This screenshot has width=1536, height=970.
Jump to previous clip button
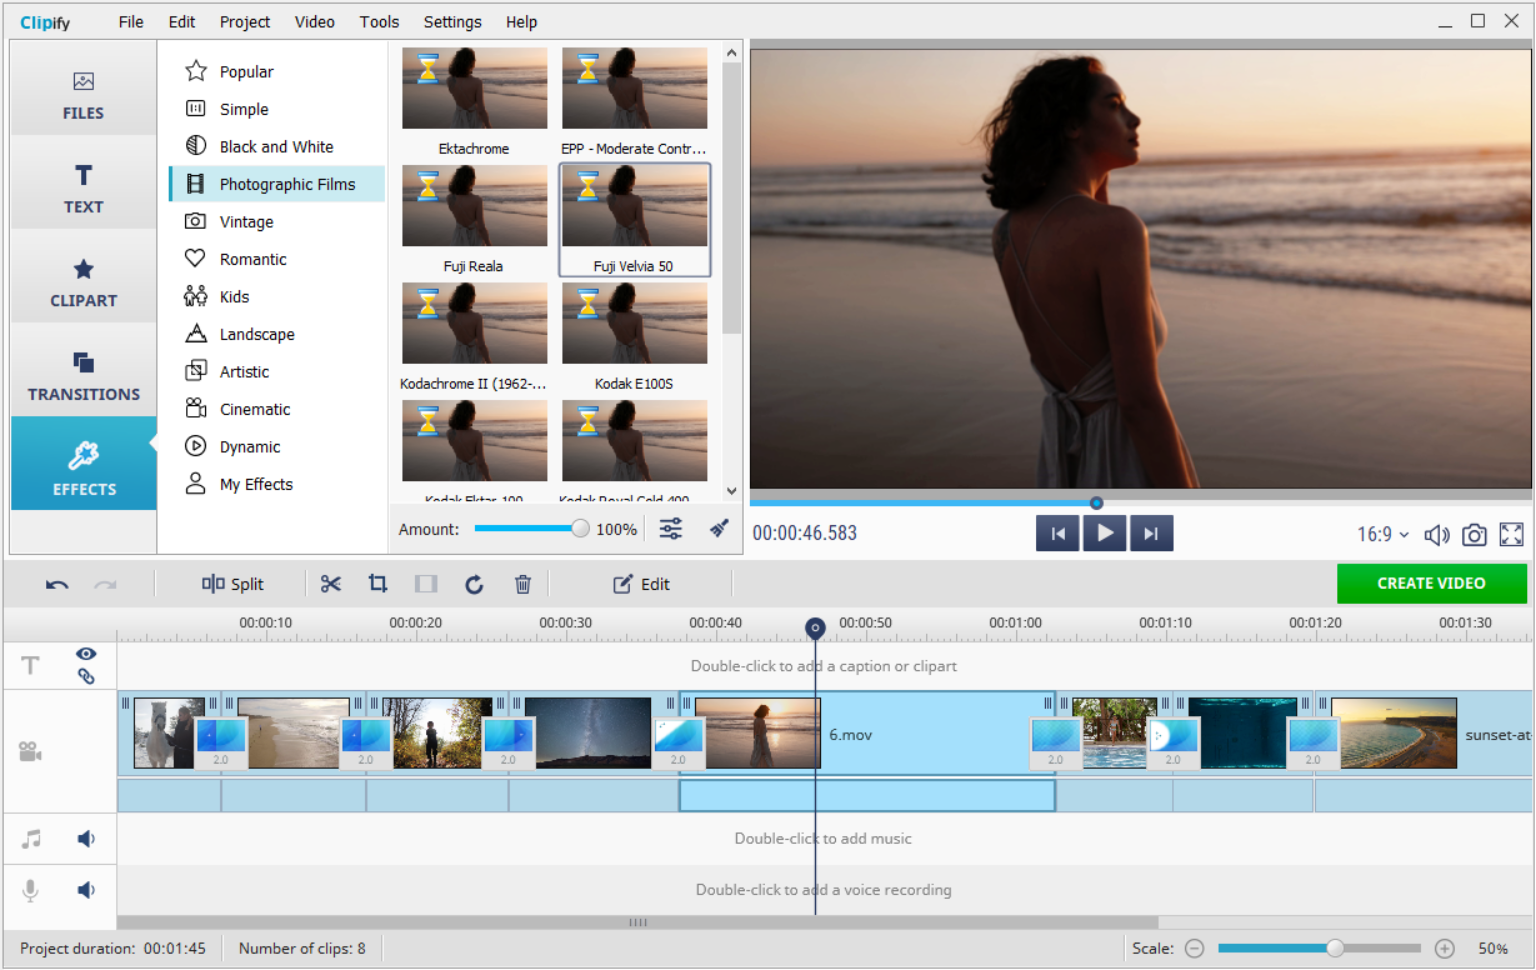tap(1058, 533)
